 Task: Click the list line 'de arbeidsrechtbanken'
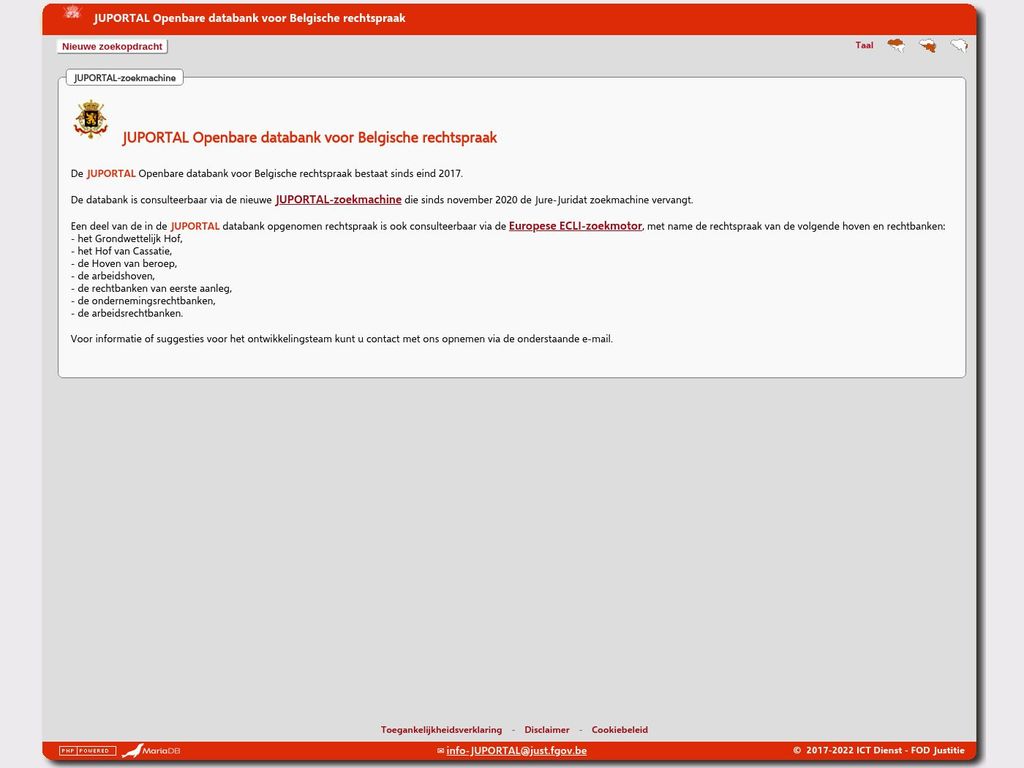pyautogui.click(x=127, y=313)
